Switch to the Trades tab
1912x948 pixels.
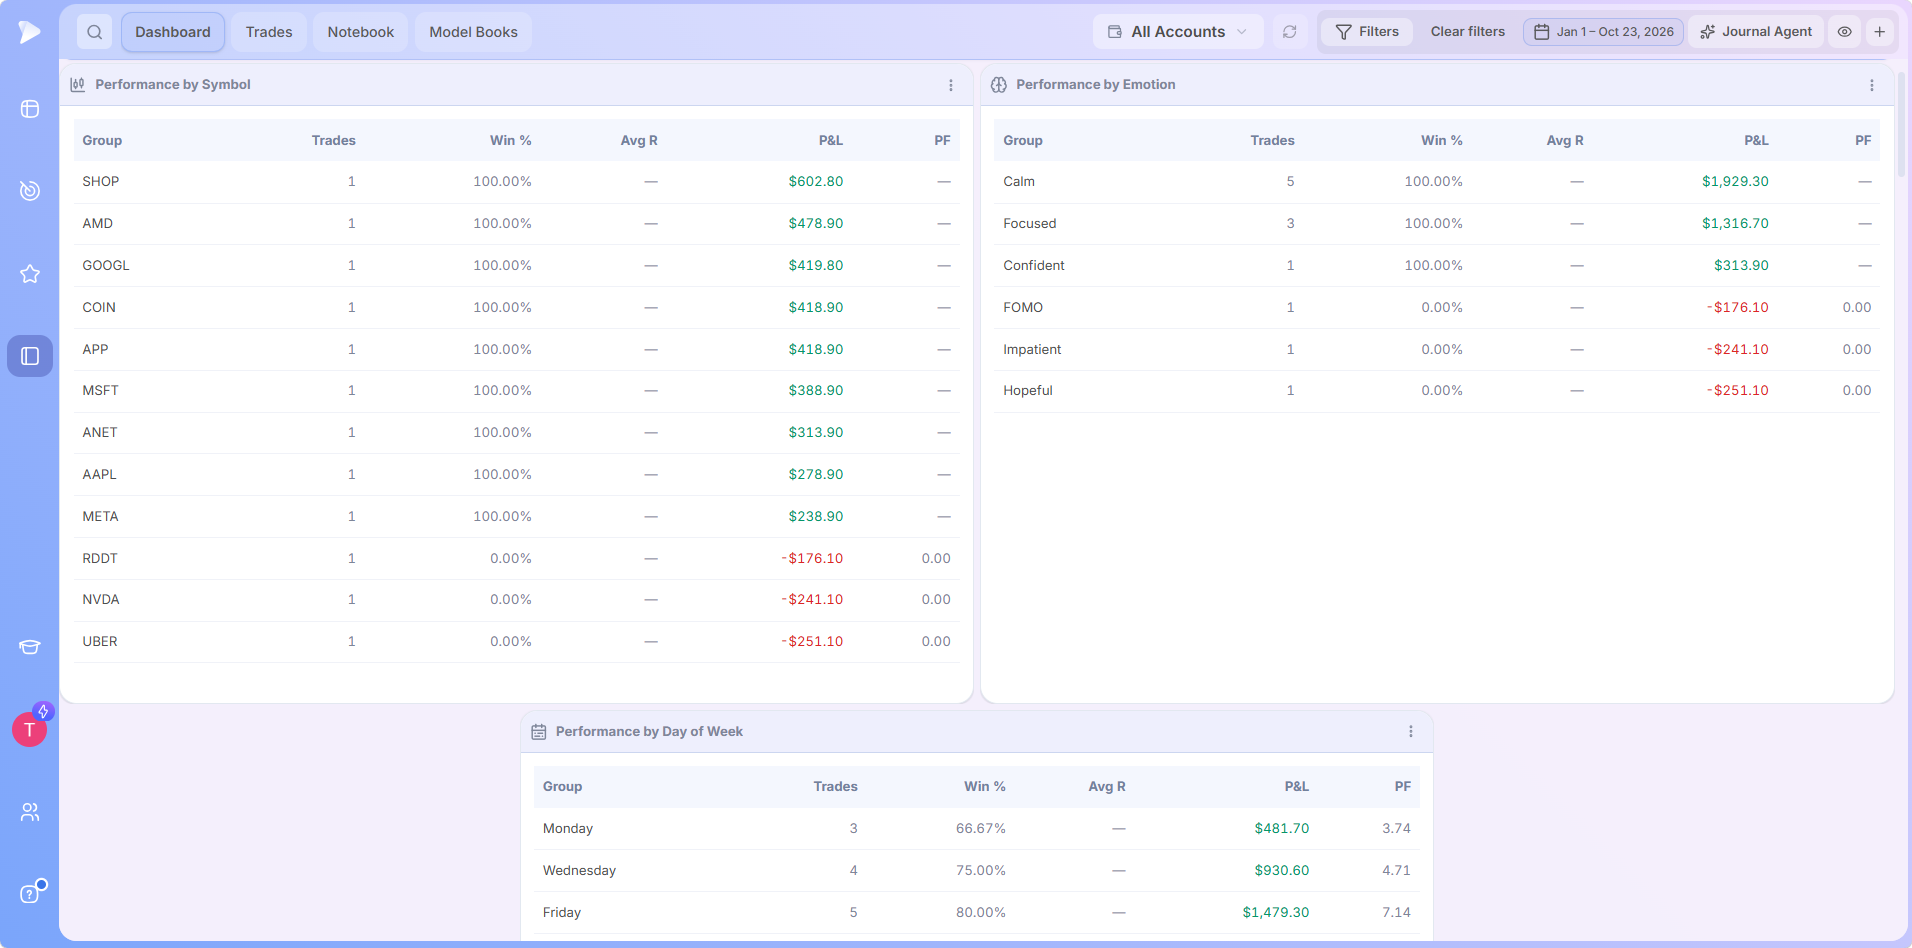[269, 32]
